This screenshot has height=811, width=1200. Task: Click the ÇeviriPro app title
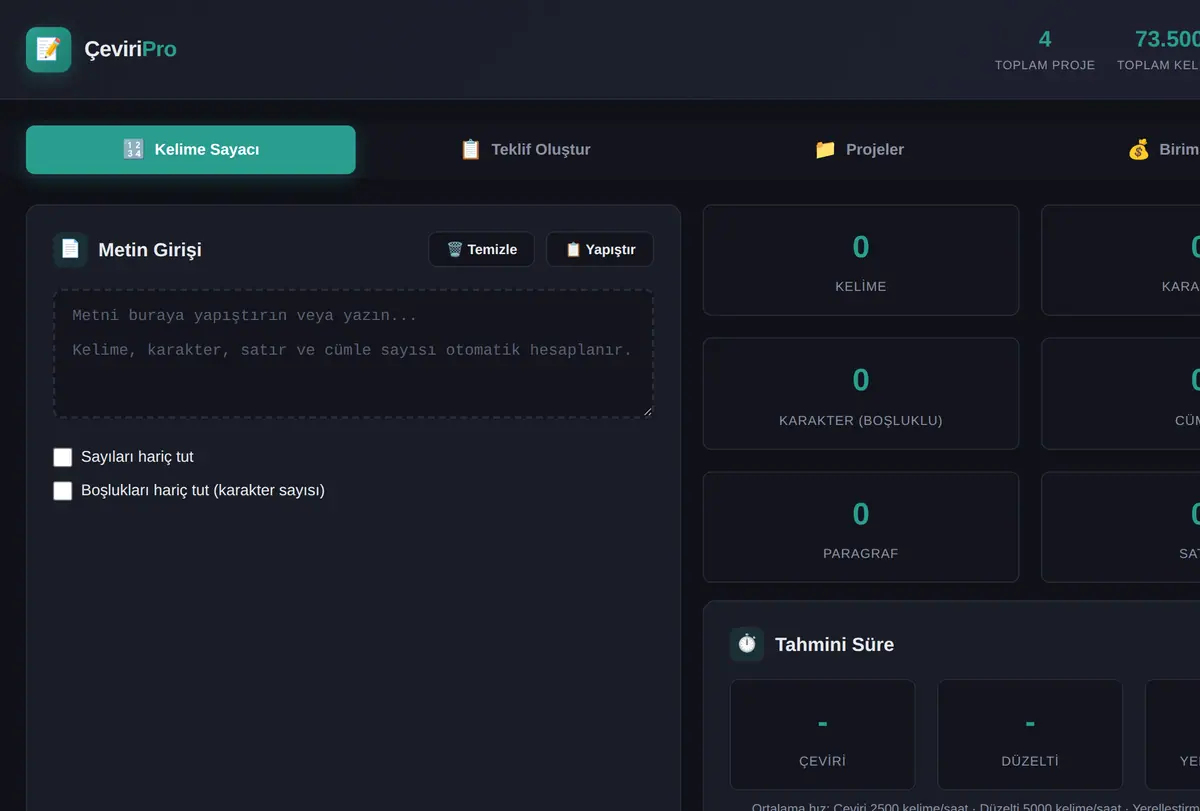(x=131, y=49)
